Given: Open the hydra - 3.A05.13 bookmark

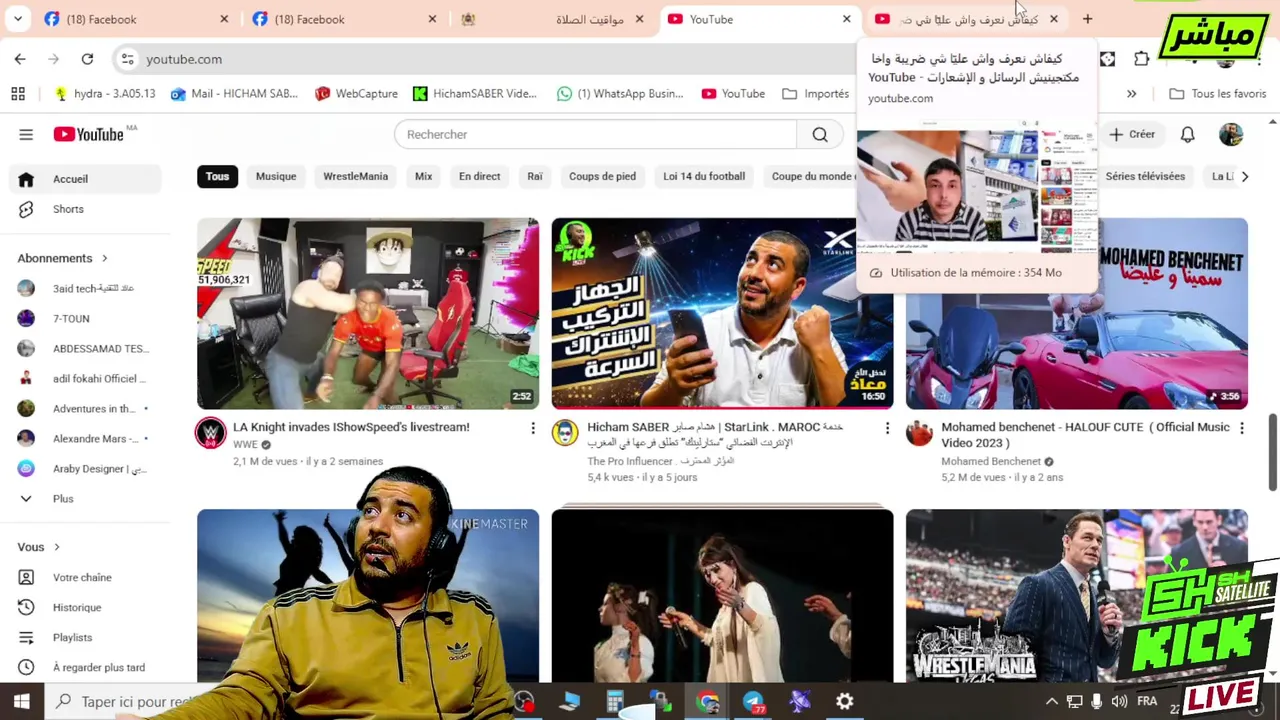Looking at the screenshot, I should [105, 93].
